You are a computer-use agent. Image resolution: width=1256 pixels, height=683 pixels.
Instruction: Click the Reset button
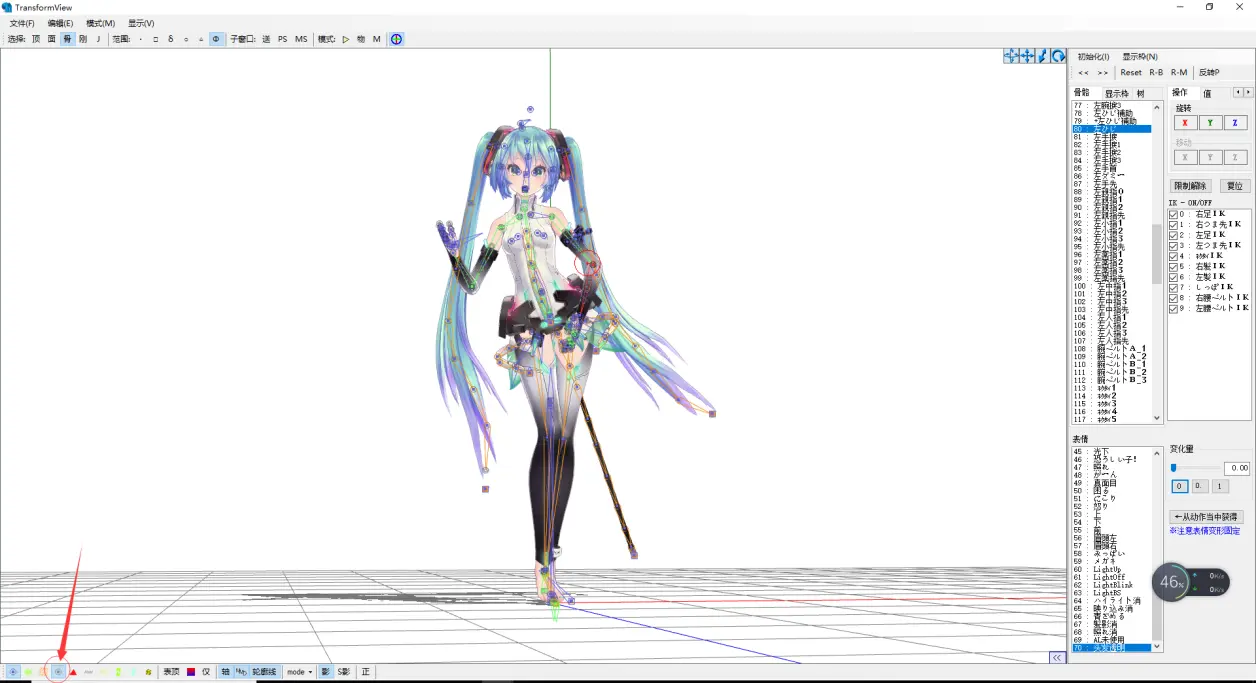pyautogui.click(x=1131, y=72)
